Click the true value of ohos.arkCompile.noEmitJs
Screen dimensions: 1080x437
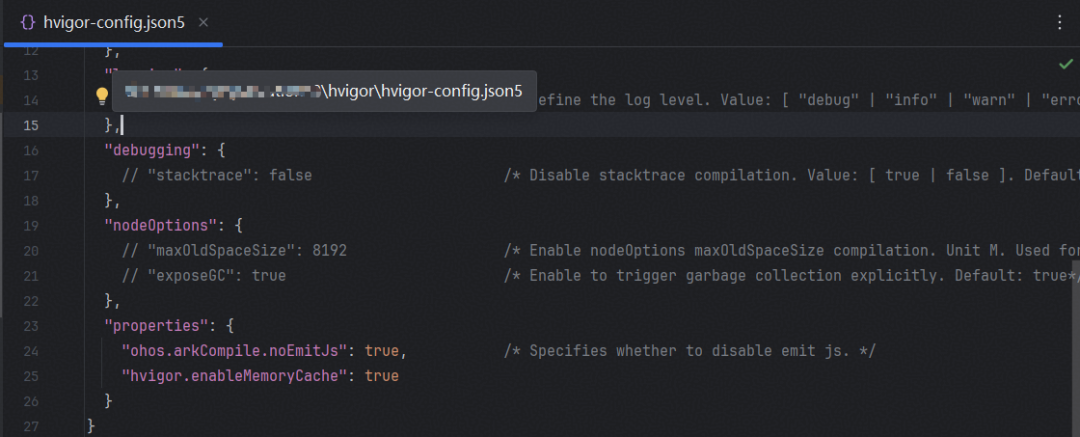click(x=382, y=351)
